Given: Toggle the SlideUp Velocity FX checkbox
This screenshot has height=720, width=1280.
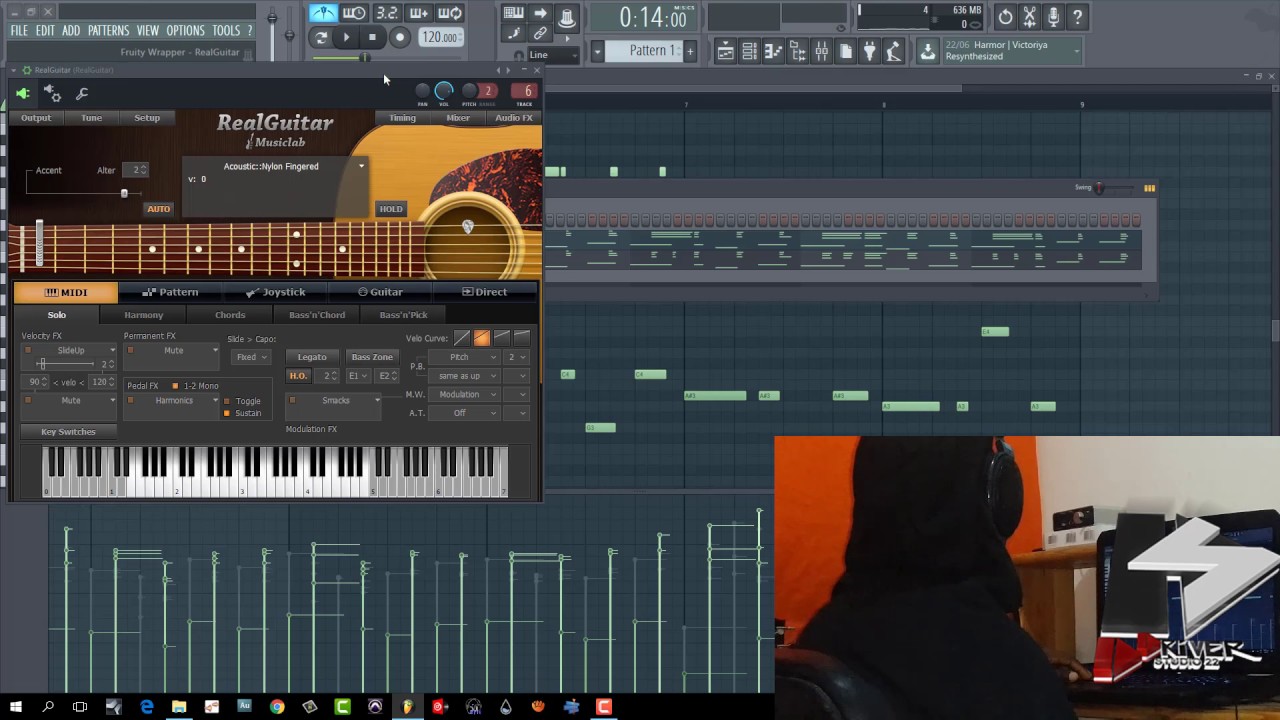Looking at the screenshot, I should pos(28,351).
